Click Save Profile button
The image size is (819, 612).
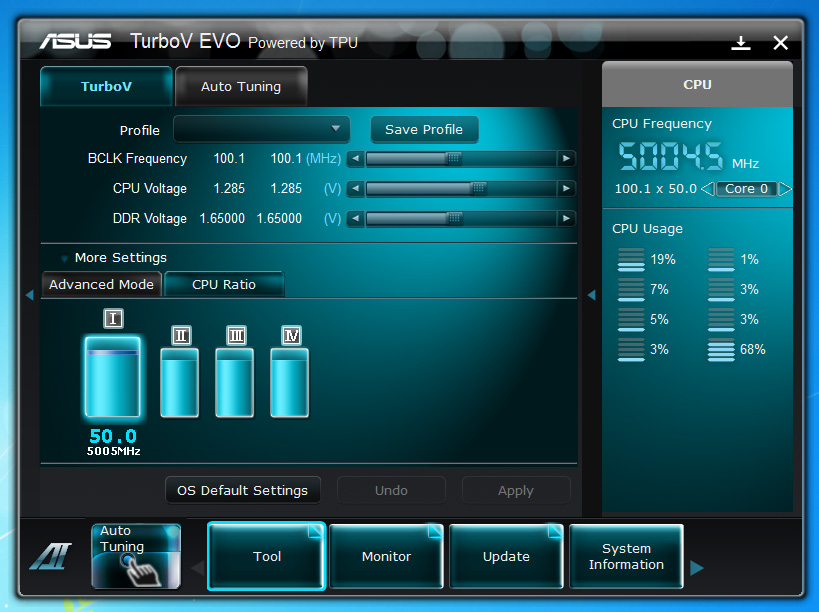[x=424, y=130]
